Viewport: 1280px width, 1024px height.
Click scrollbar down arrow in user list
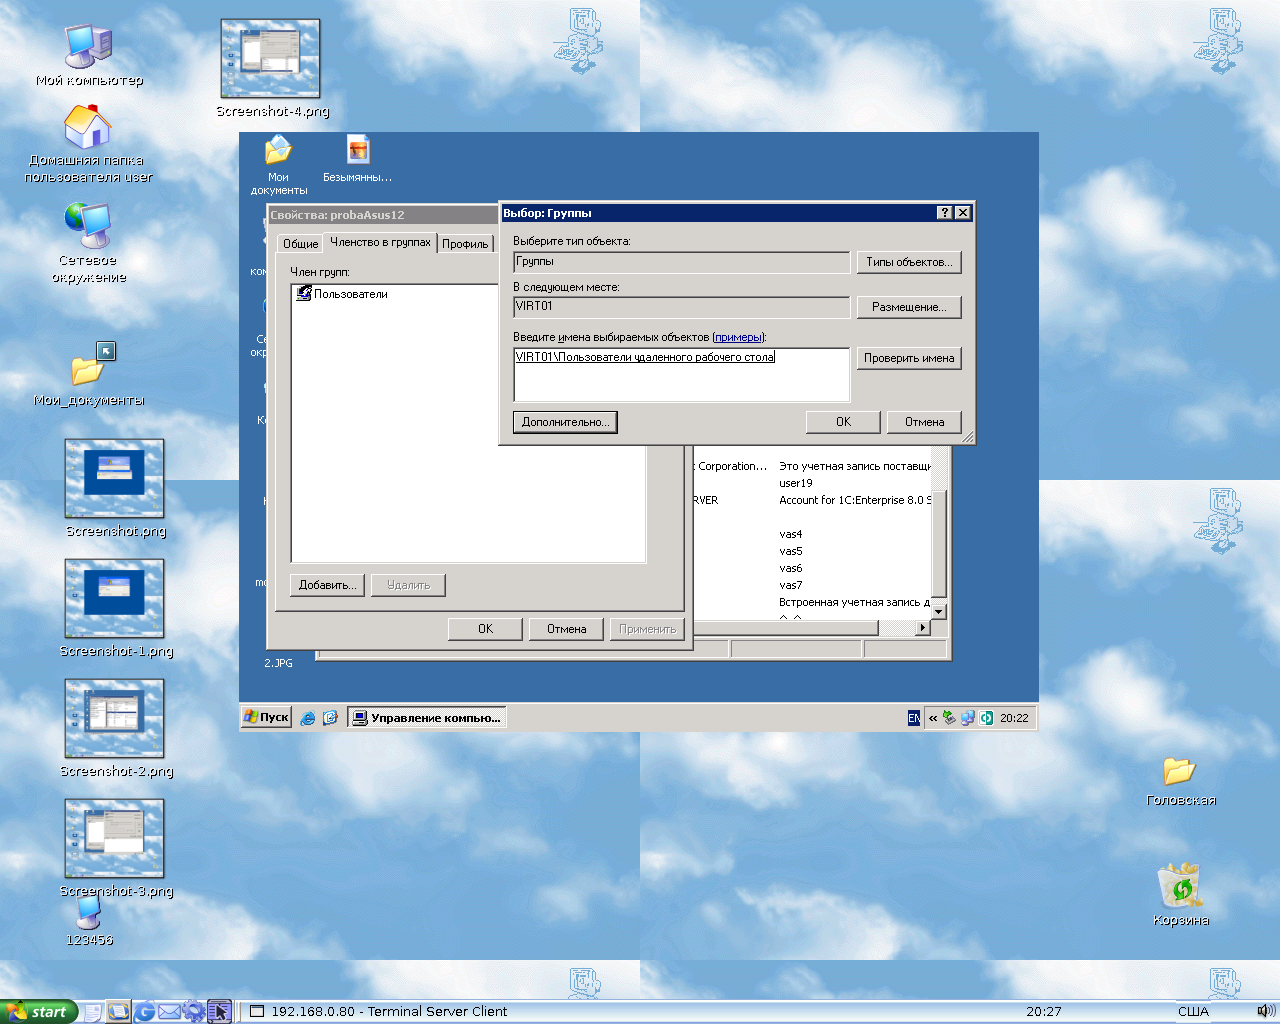pos(938,611)
